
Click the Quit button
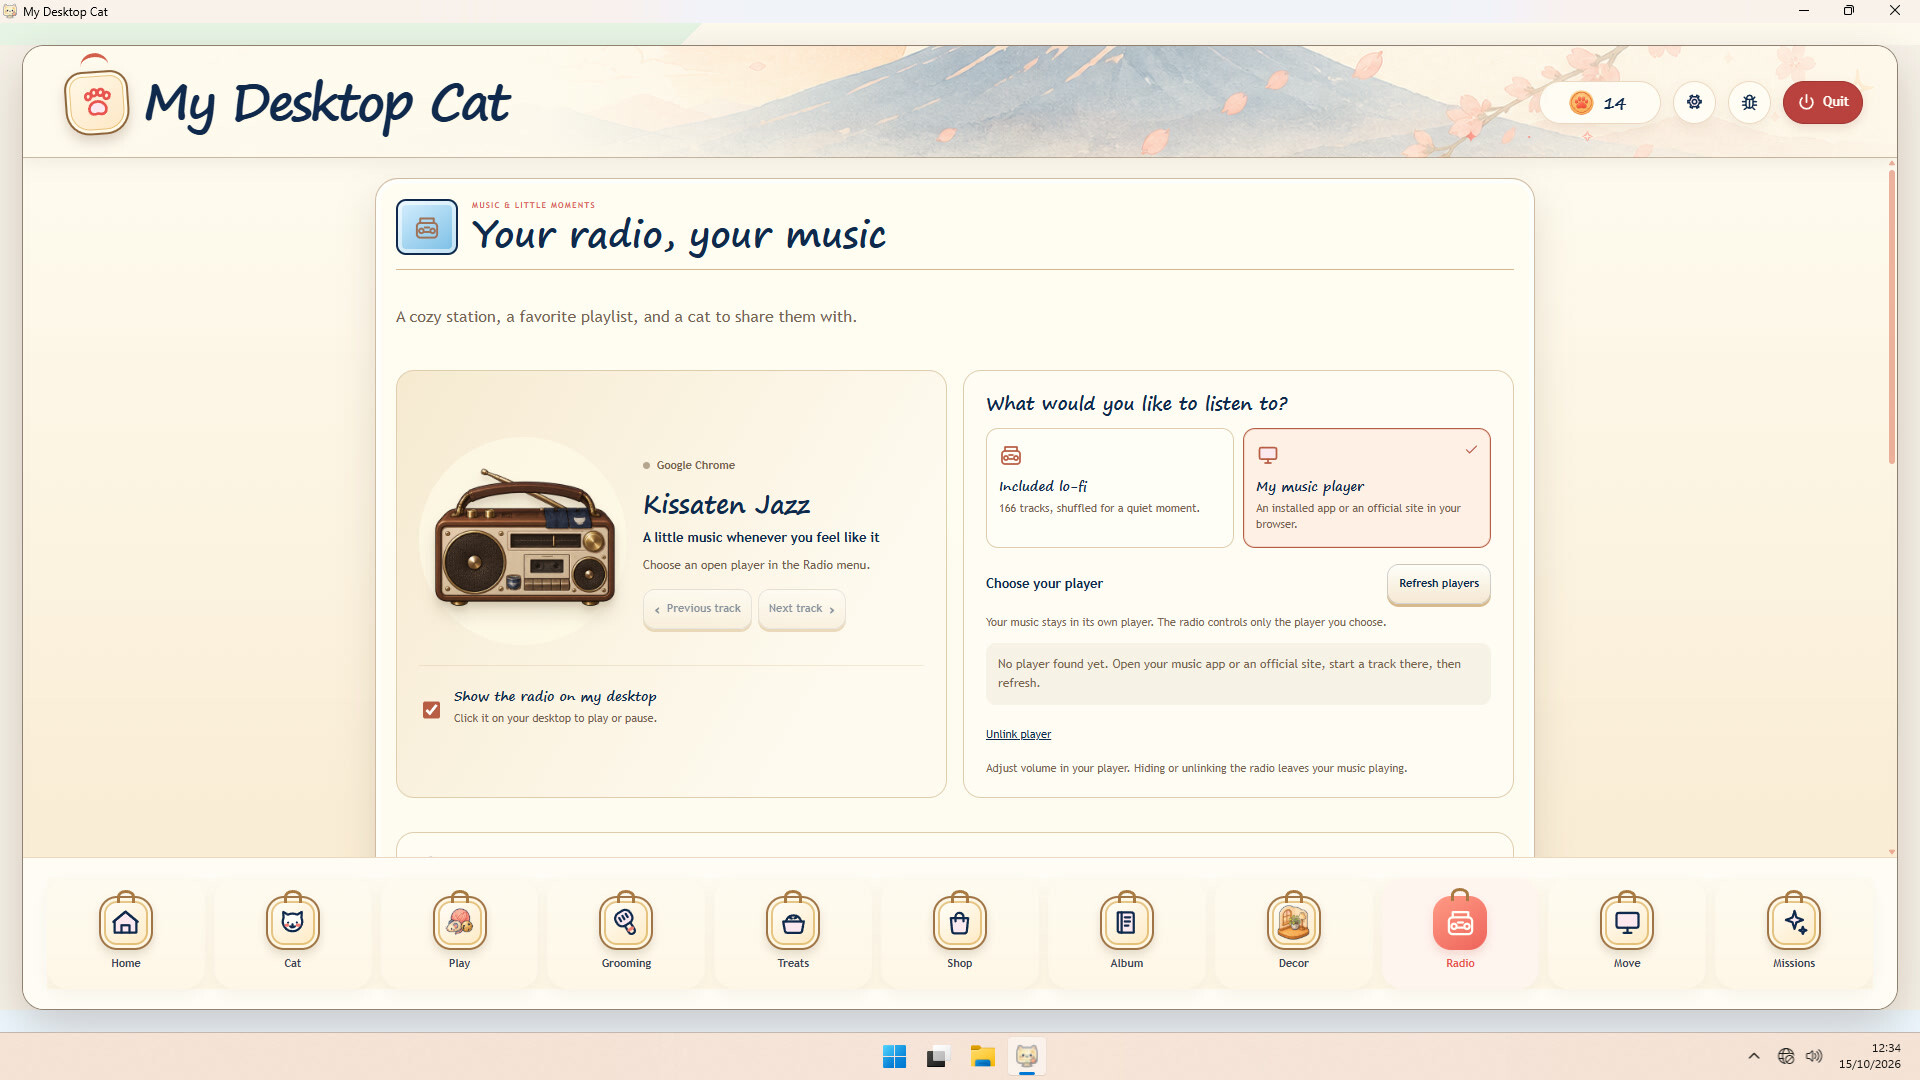[1822, 102]
